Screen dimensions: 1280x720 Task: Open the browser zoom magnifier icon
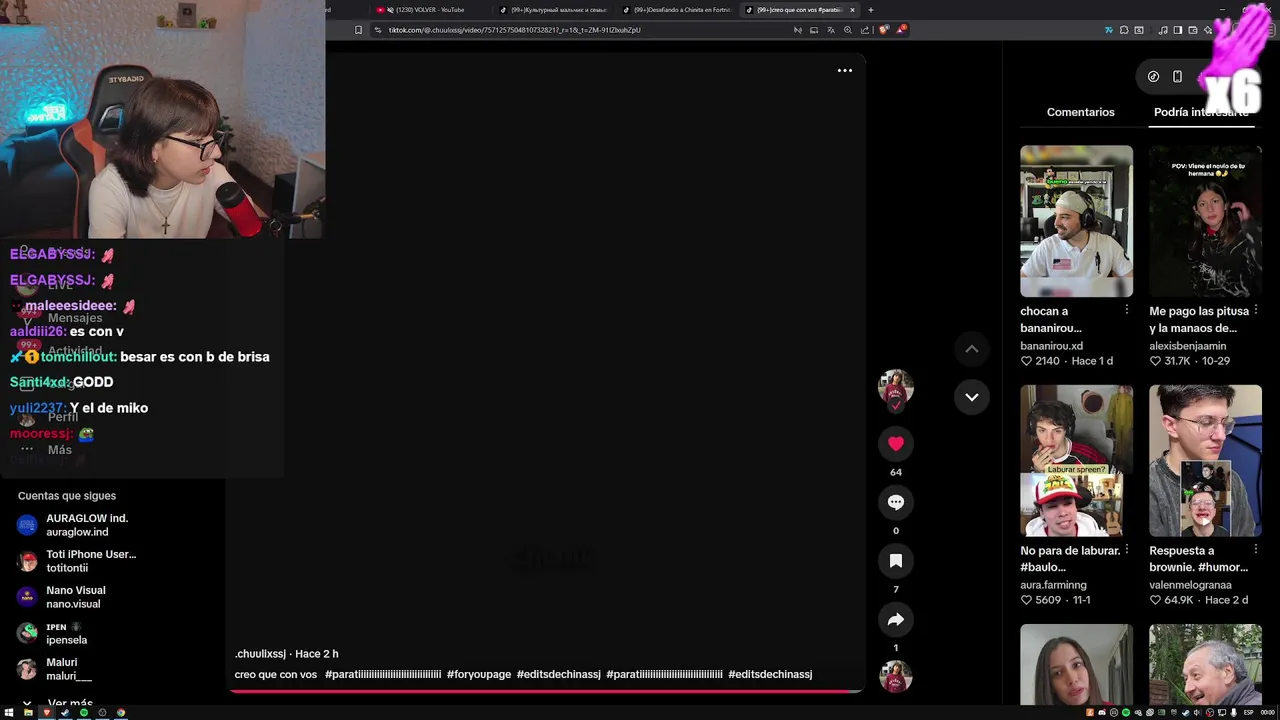tap(848, 30)
